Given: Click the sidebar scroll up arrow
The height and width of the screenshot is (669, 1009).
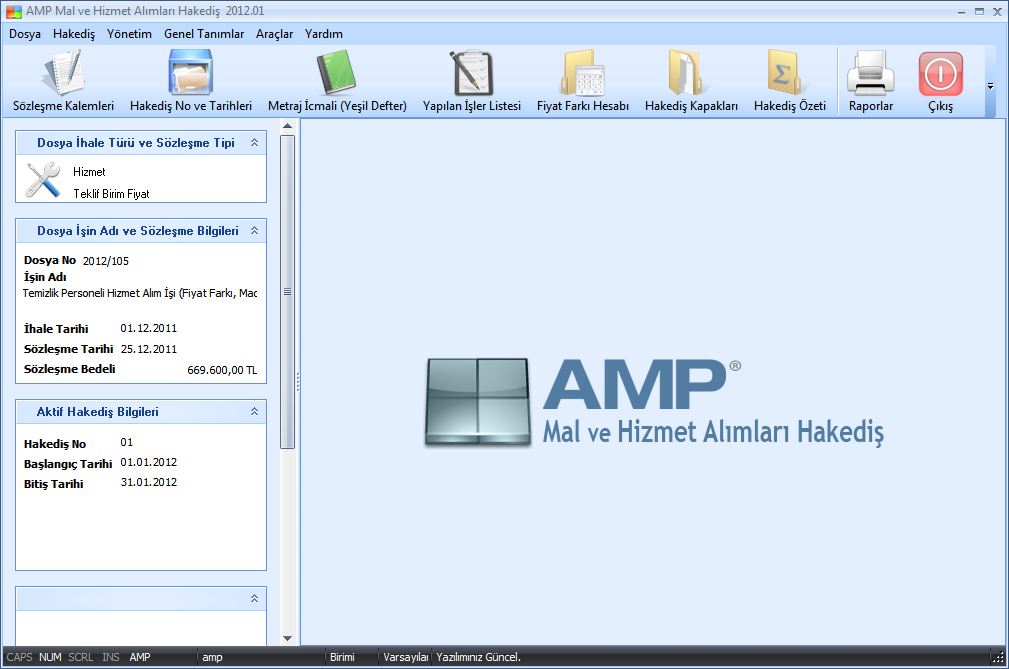Looking at the screenshot, I should click(x=288, y=126).
